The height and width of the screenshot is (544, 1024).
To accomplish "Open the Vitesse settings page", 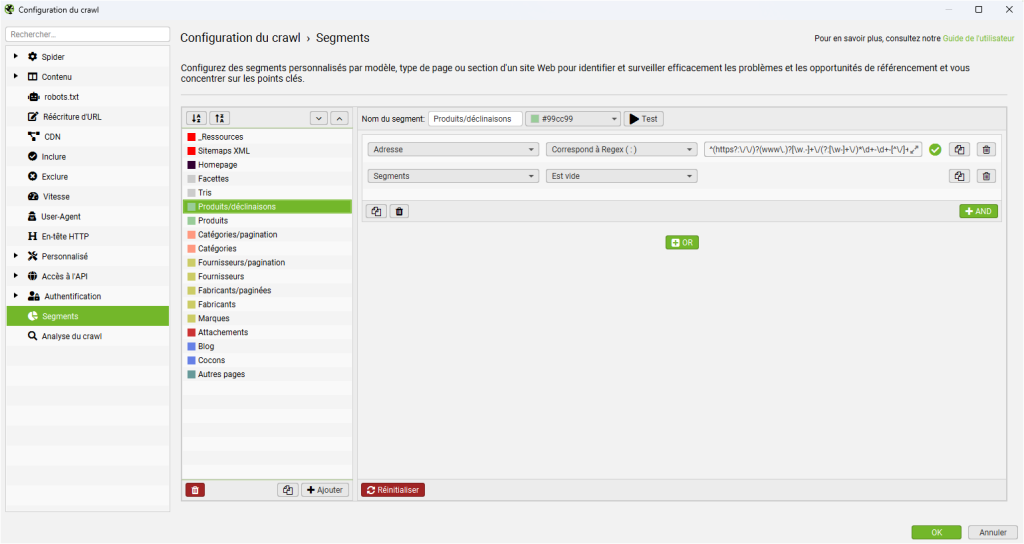I will tap(57, 197).
